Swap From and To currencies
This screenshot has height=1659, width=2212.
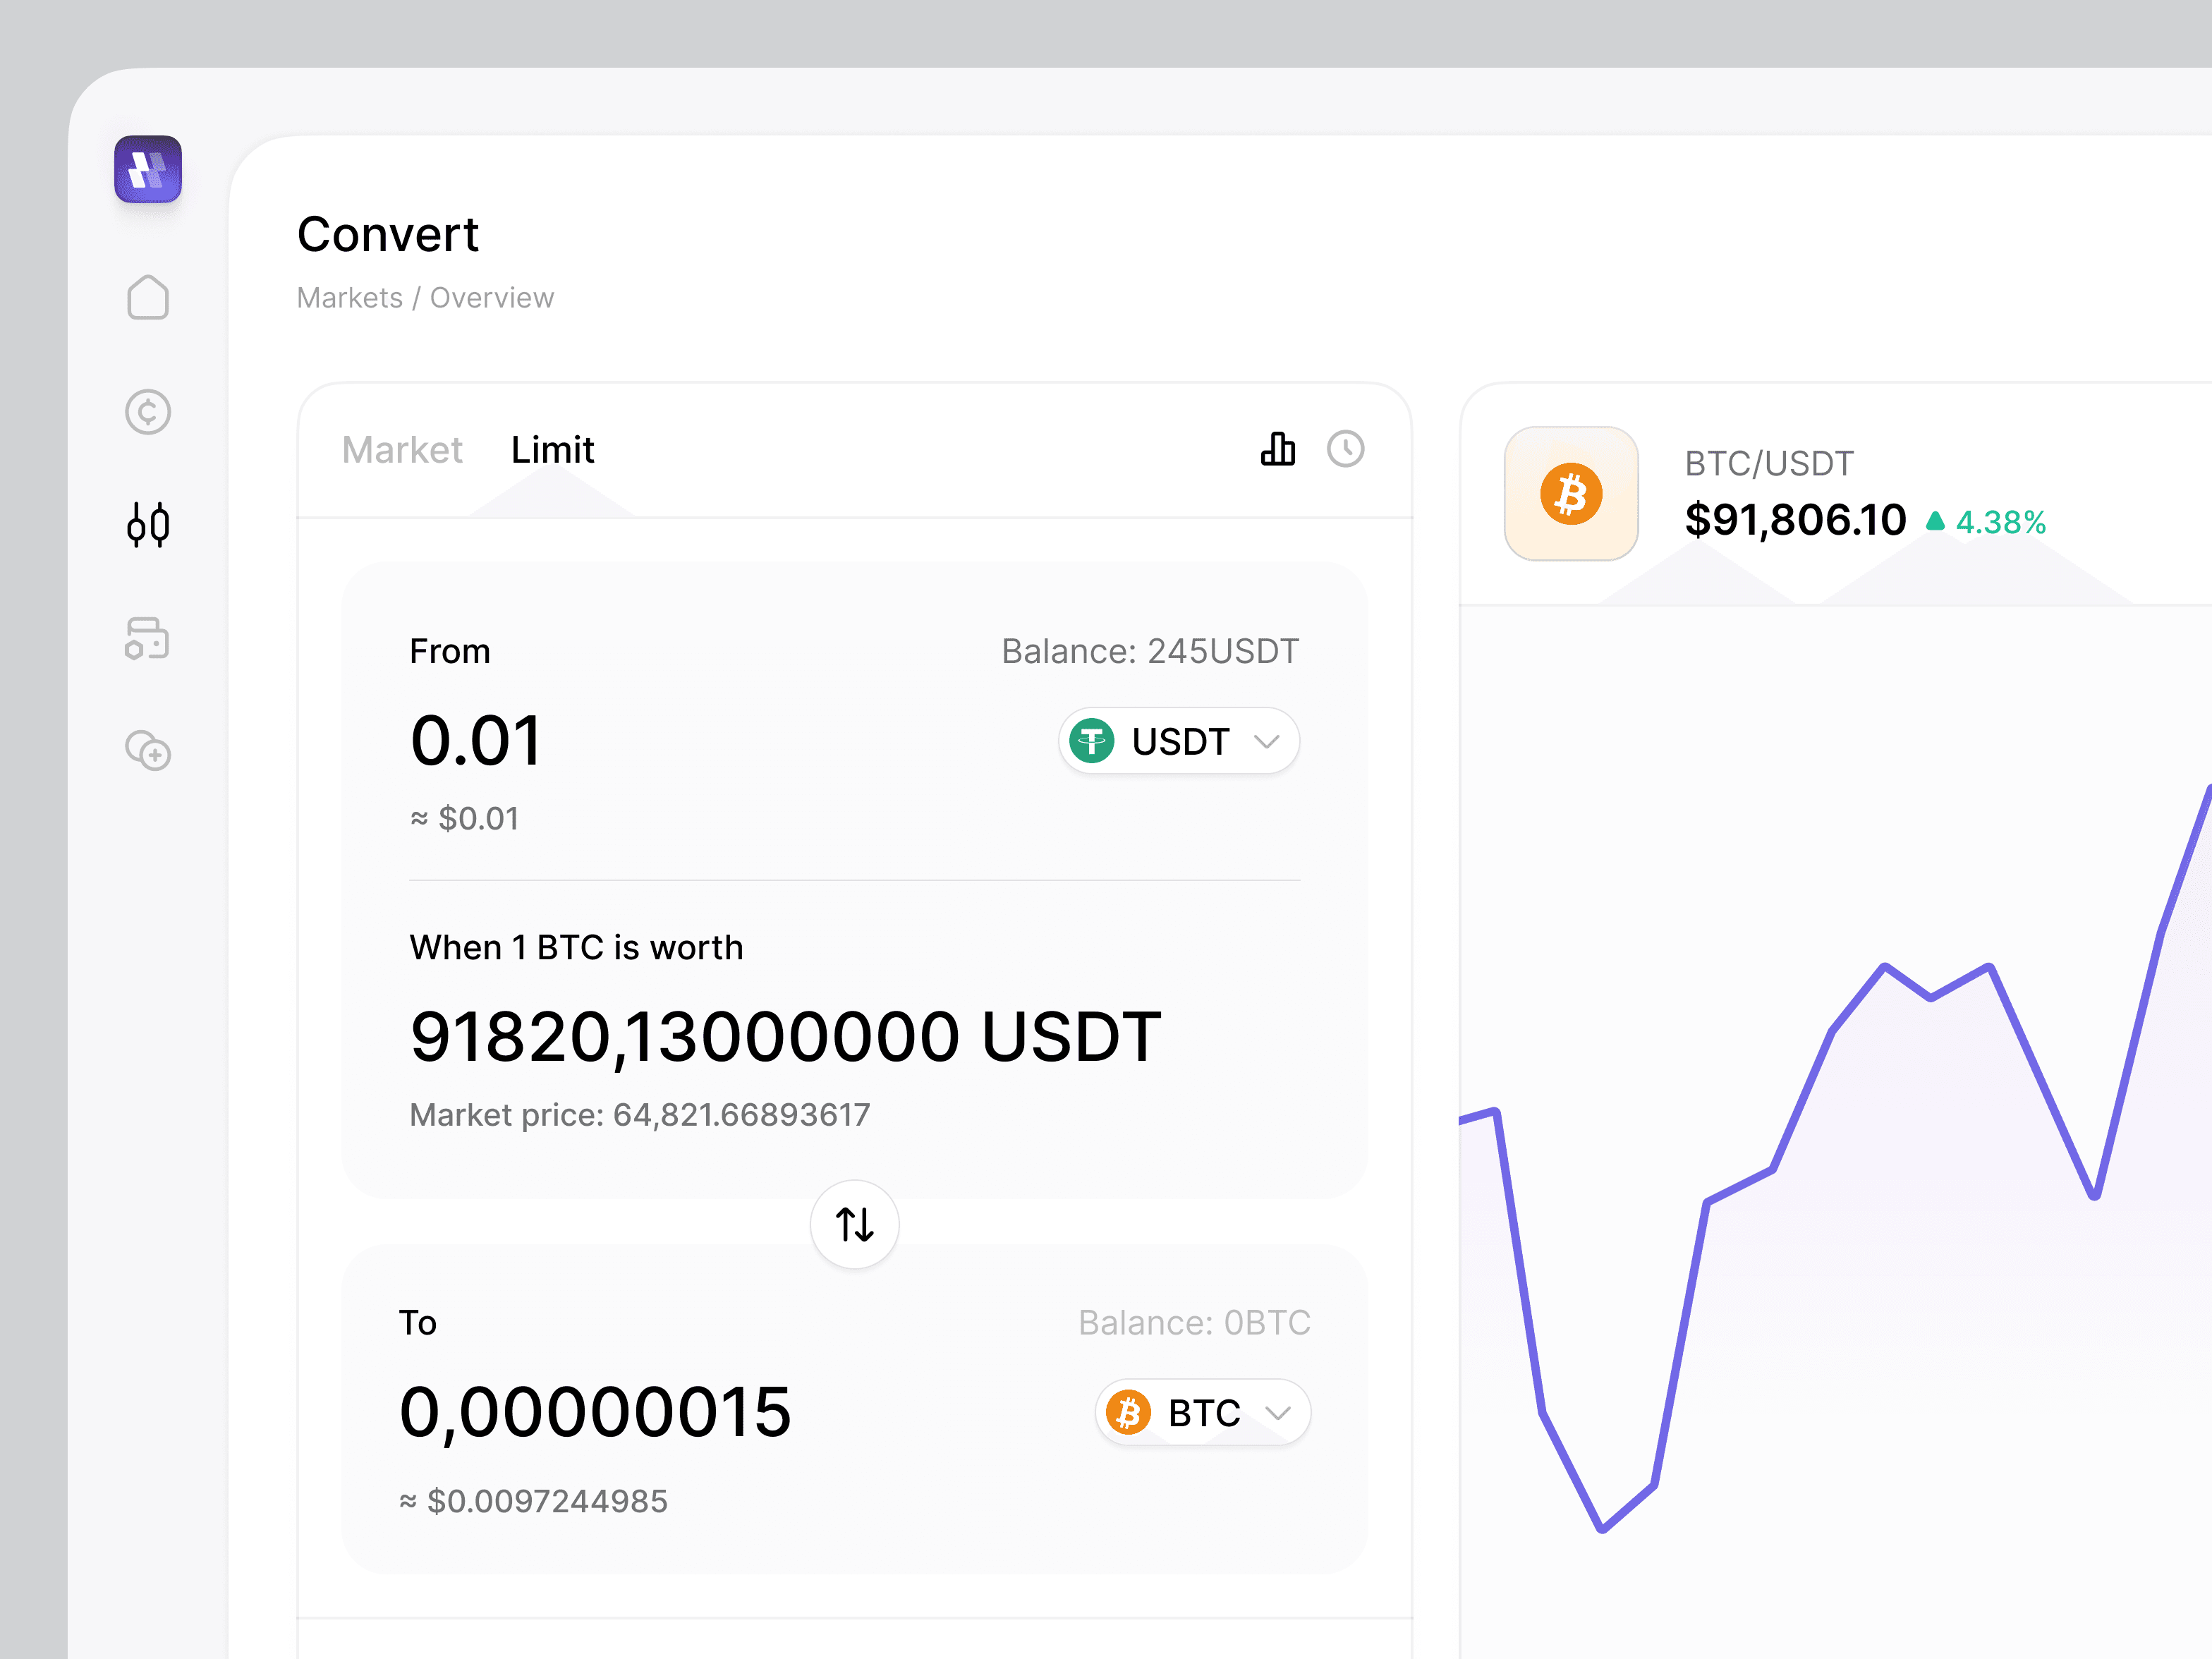854,1224
